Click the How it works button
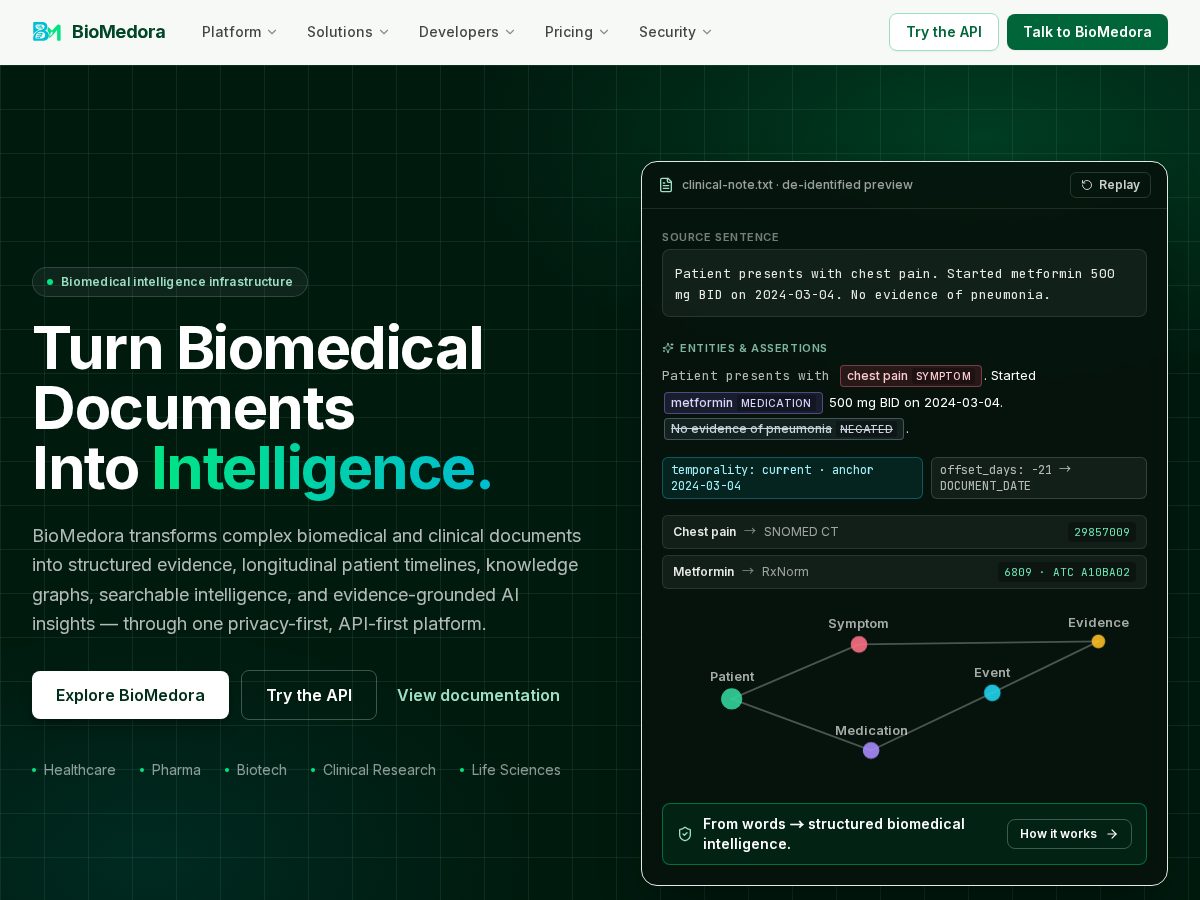The image size is (1200, 900). coord(1069,834)
